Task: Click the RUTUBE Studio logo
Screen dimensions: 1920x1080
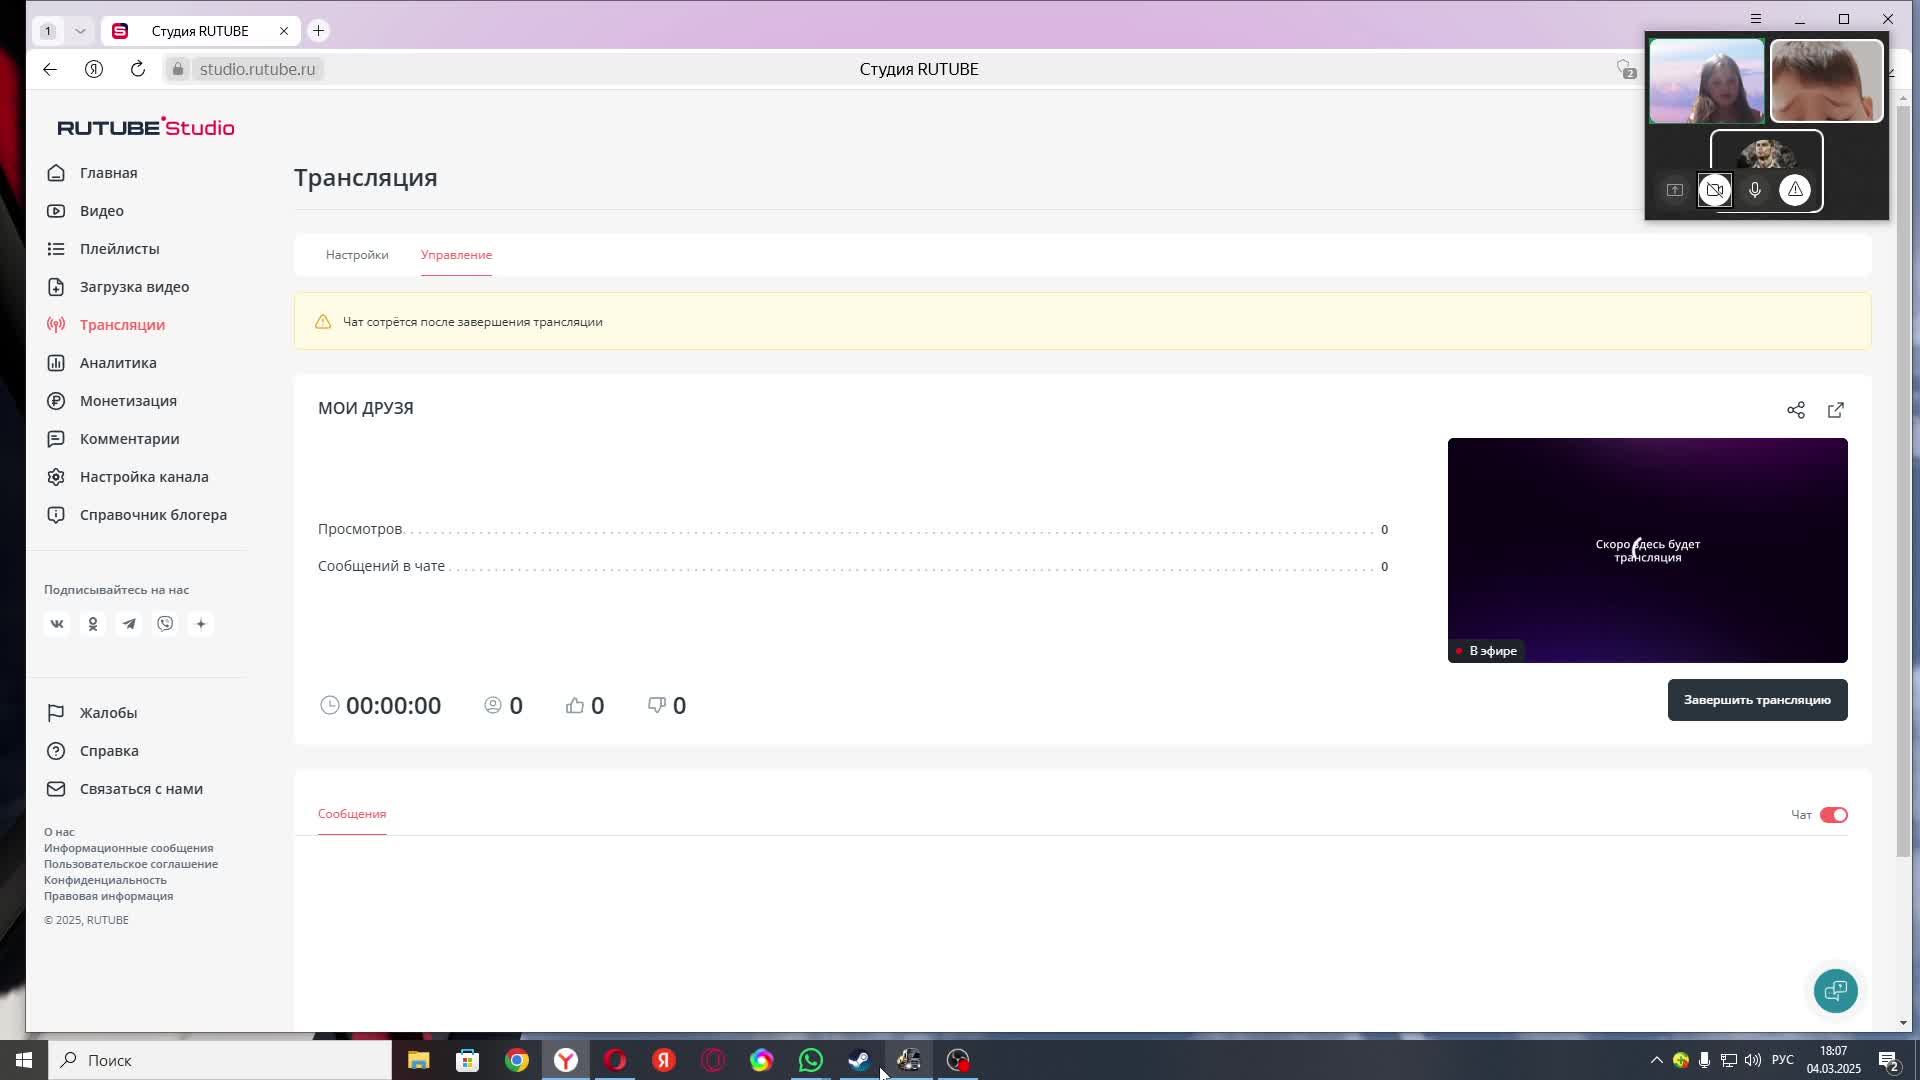Action: 146,127
